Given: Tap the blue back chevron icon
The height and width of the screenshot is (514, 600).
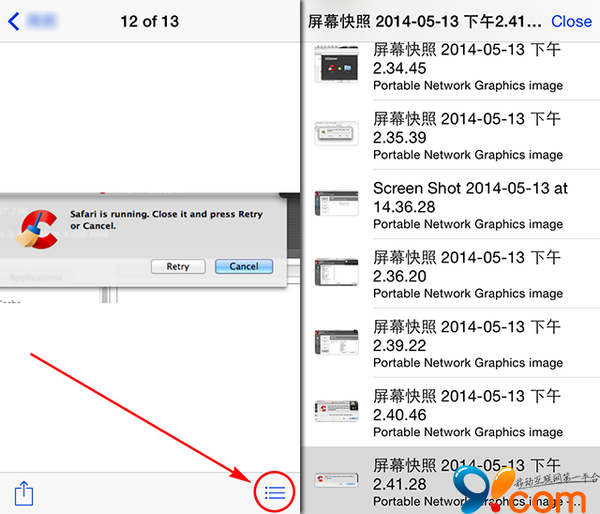Looking at the screenshot, I should (14, 21).
